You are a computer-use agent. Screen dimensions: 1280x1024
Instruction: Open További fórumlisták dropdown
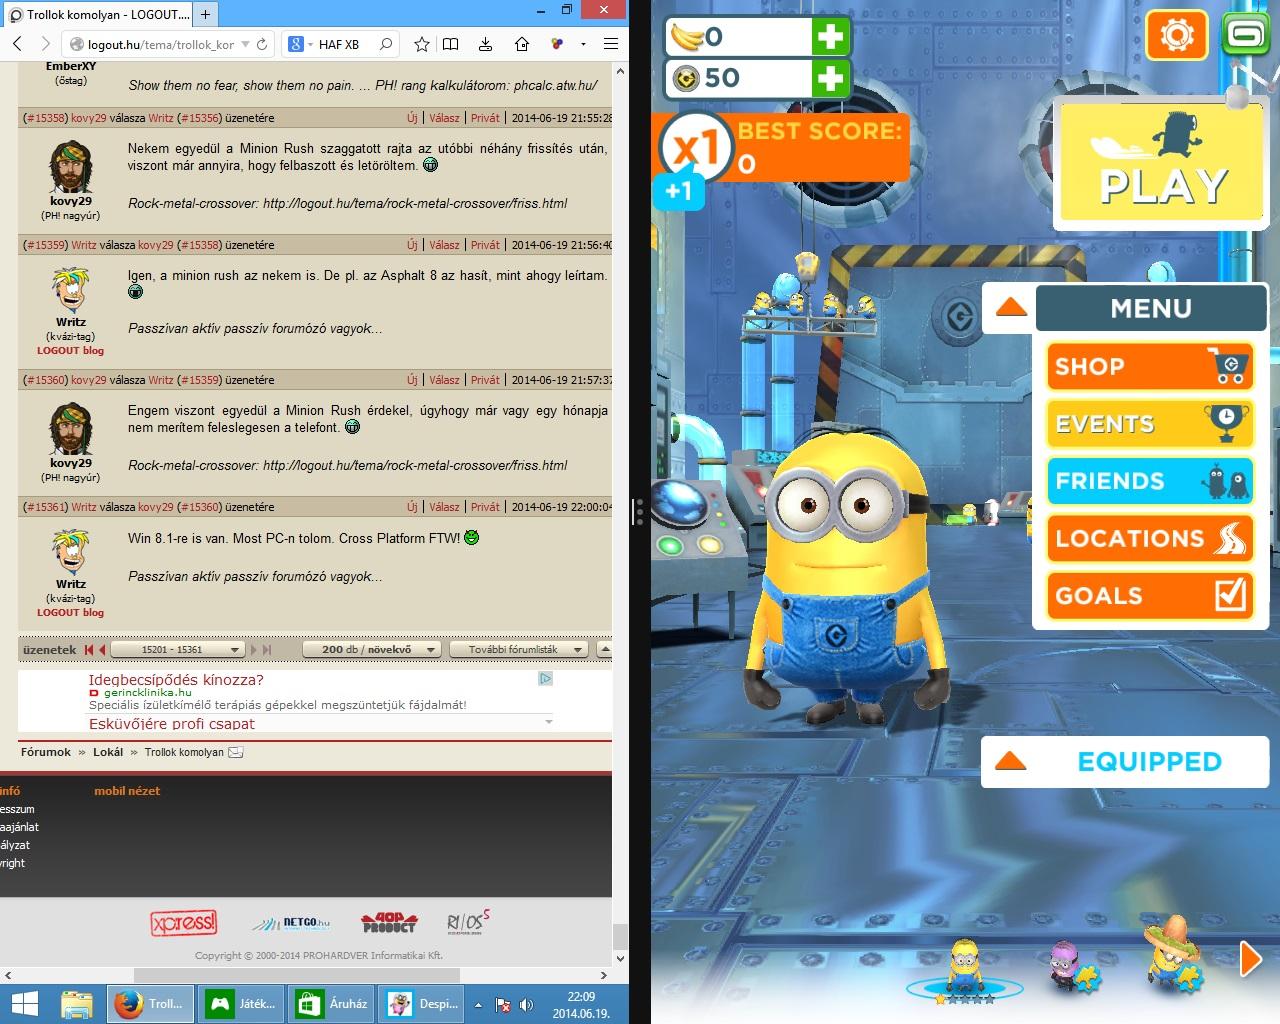click(x=518, y=650)
